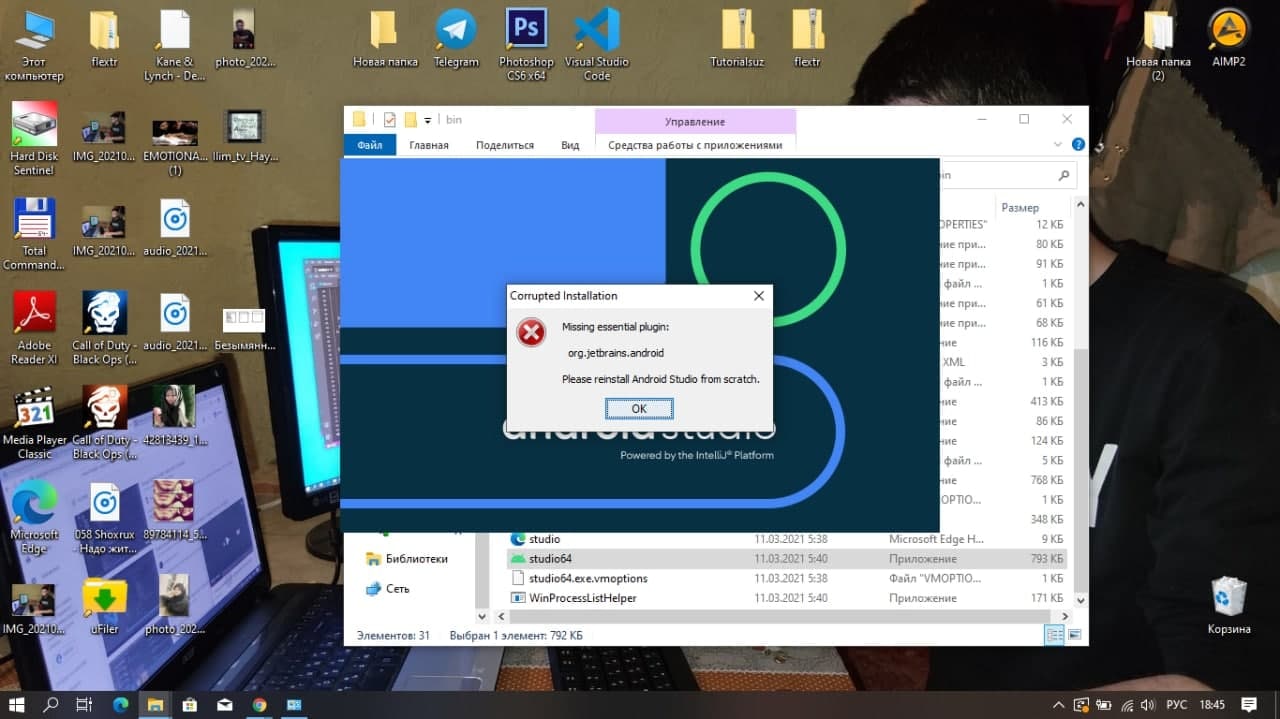Viewport: 1280px width, 719px height.
Task: Open Visual Studio Code shortcut
Action: coord(597,45)
